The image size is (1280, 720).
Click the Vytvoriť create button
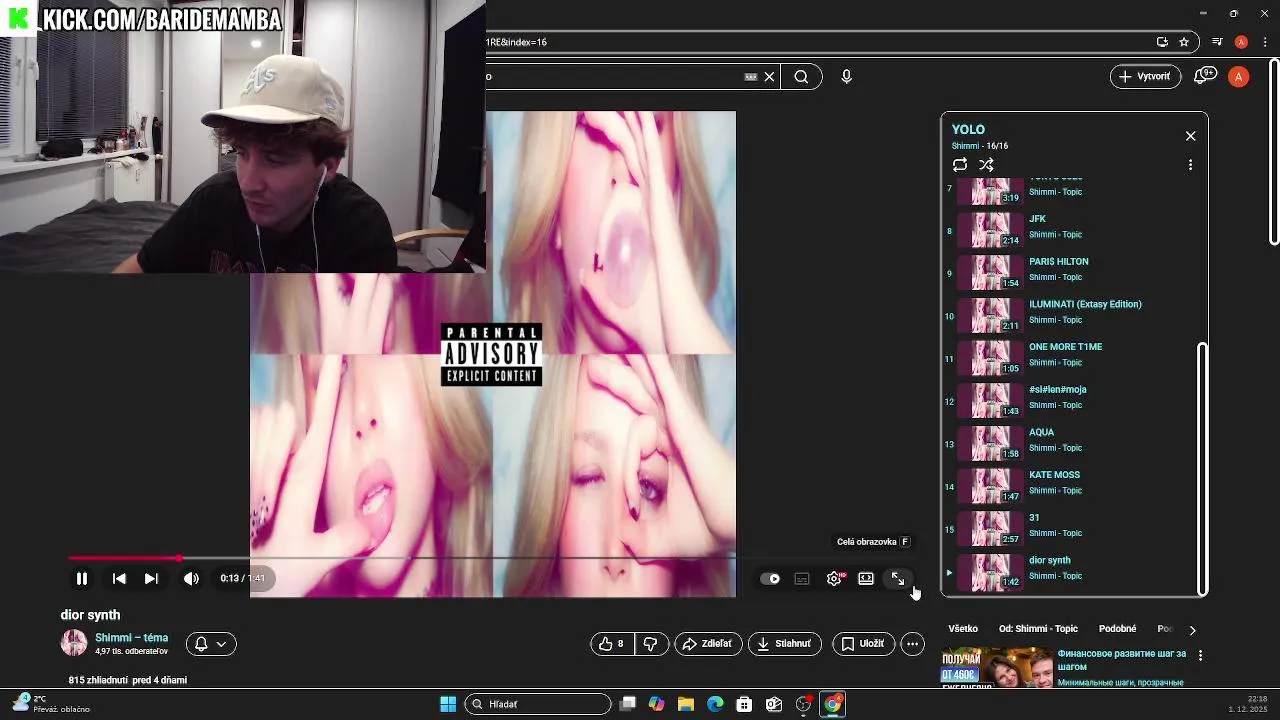pyautogui.click(x=1146, y=77)
